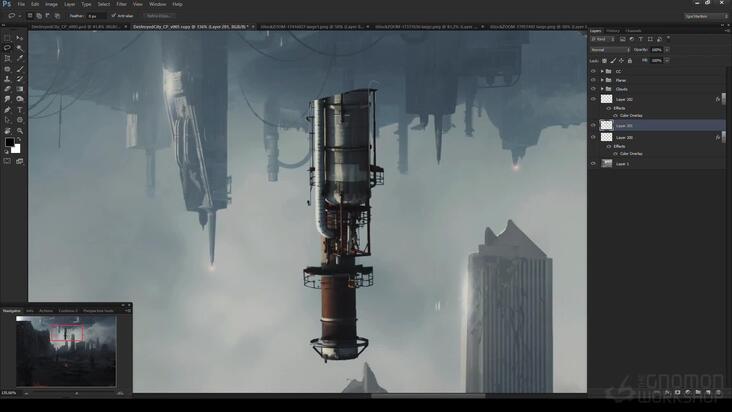Select the Gradient tool
732x412 pixels.
click(x=20, y=89)
